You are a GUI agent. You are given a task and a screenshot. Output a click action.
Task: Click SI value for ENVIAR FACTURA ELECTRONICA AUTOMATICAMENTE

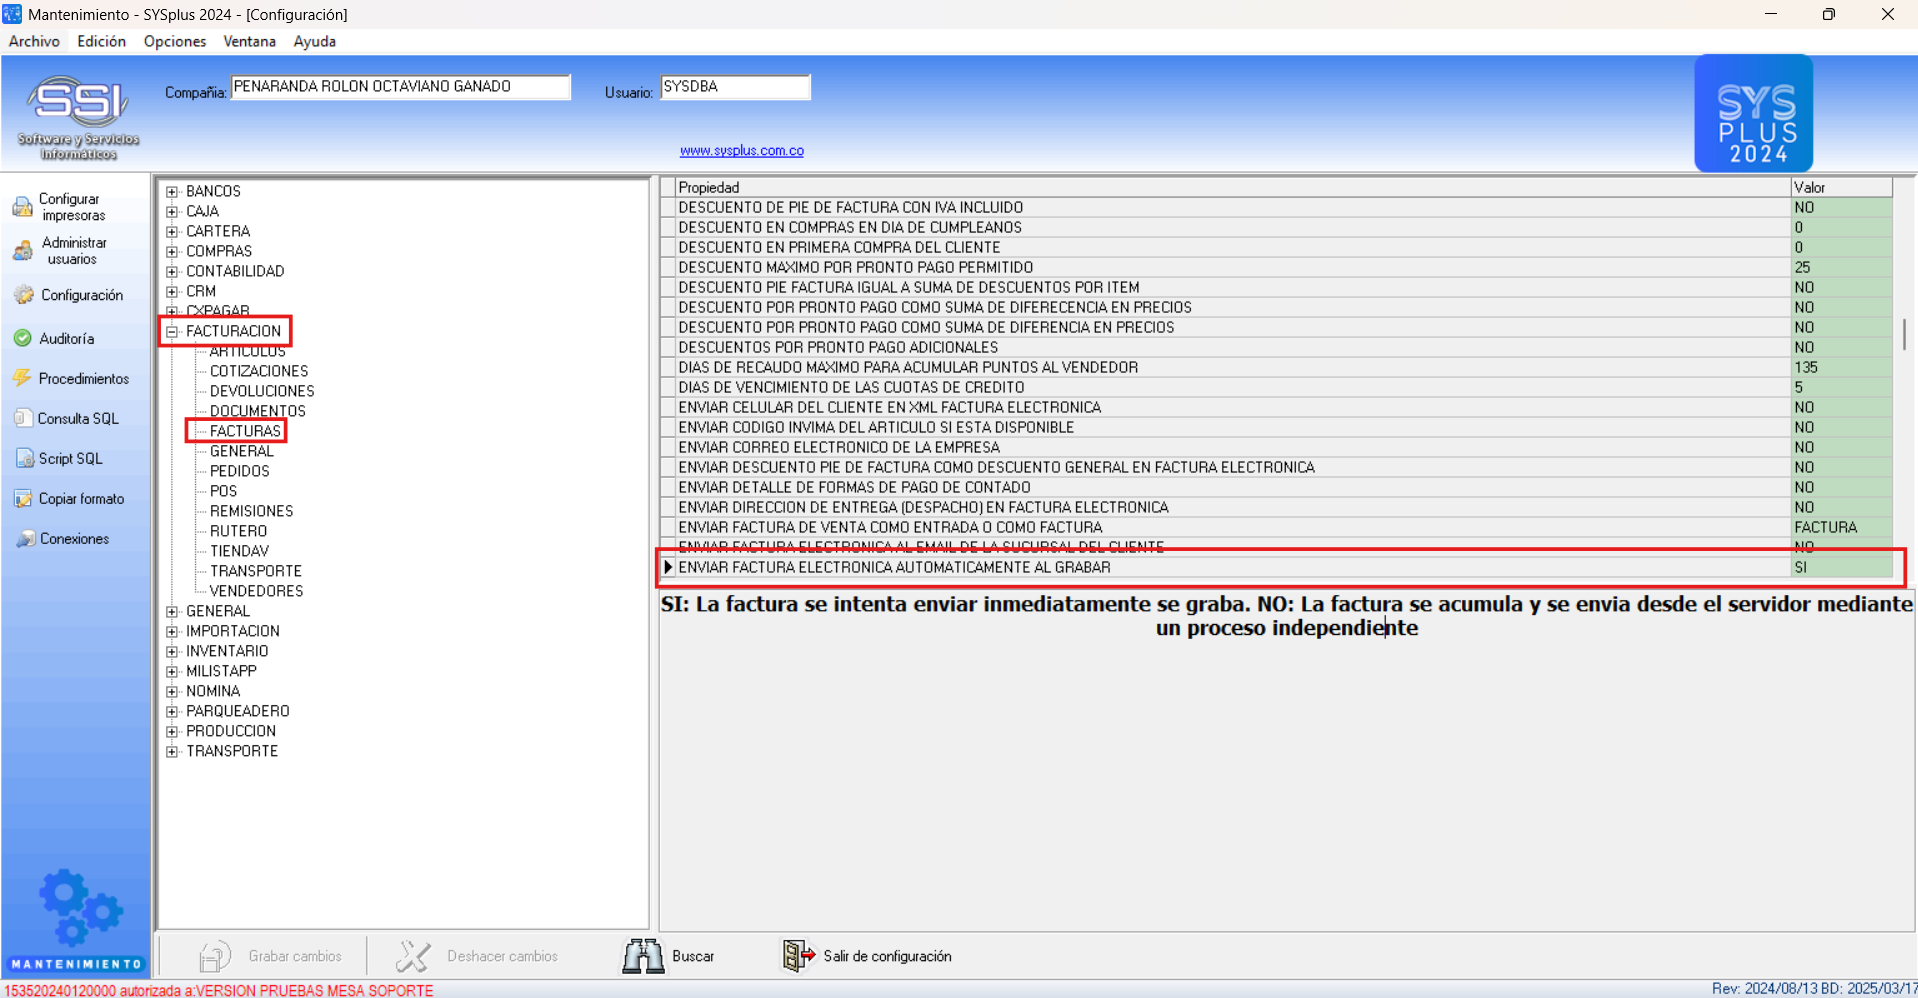click(x=1841, y=567)
